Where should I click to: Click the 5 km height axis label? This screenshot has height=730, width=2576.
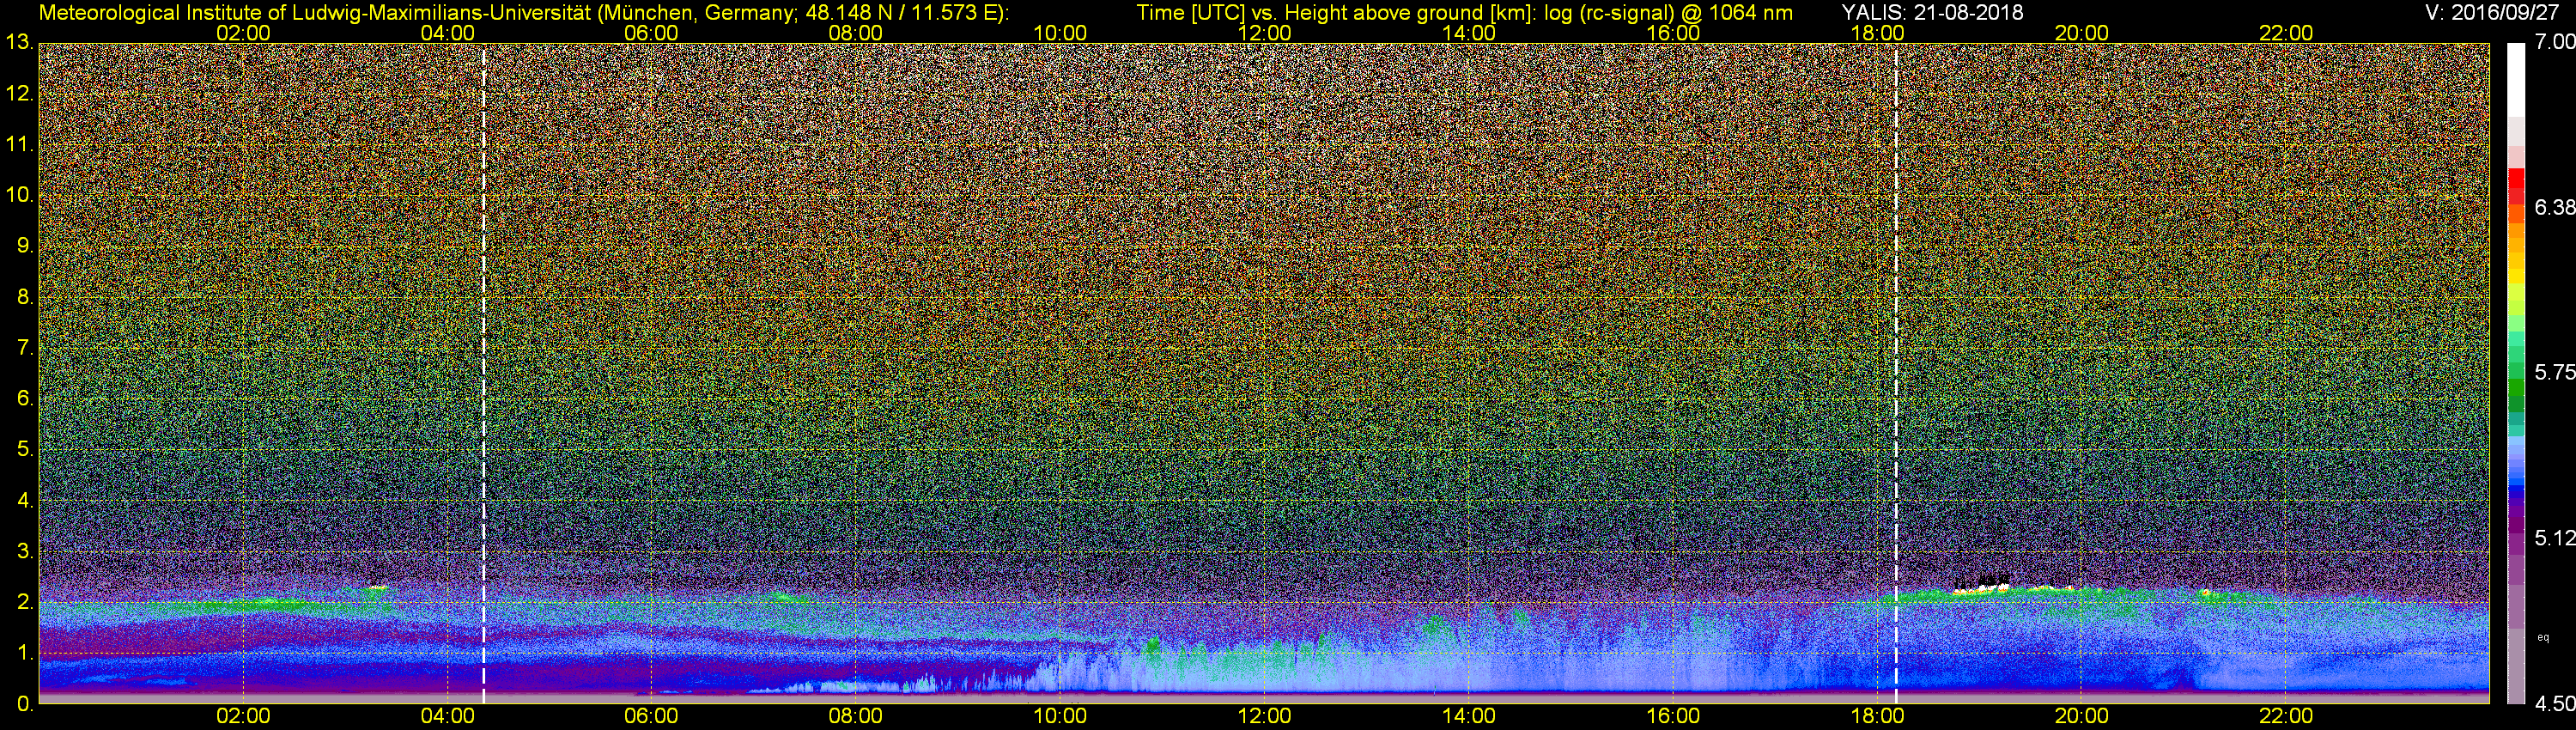[x=25, y=449]
